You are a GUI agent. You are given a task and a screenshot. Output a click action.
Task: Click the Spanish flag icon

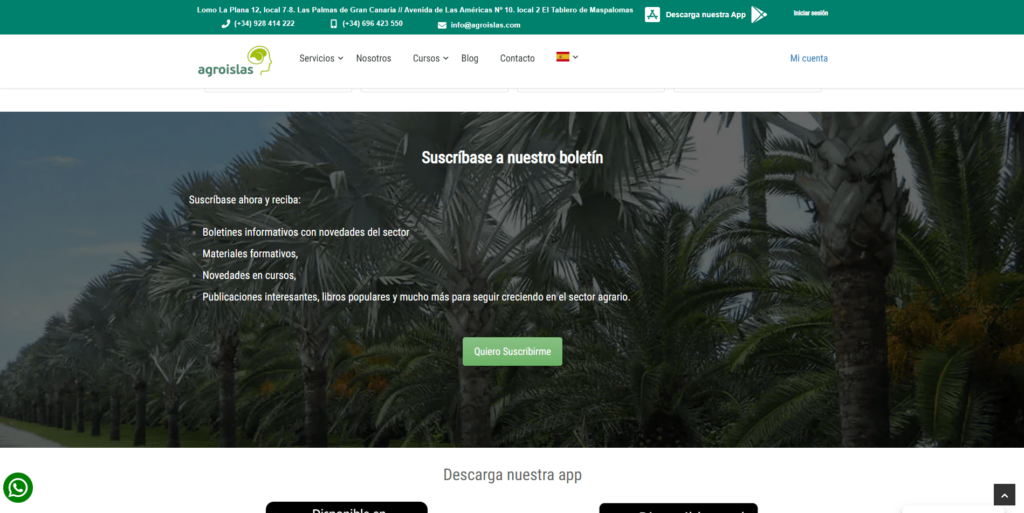pyautogui.click(x=562, y=57)
